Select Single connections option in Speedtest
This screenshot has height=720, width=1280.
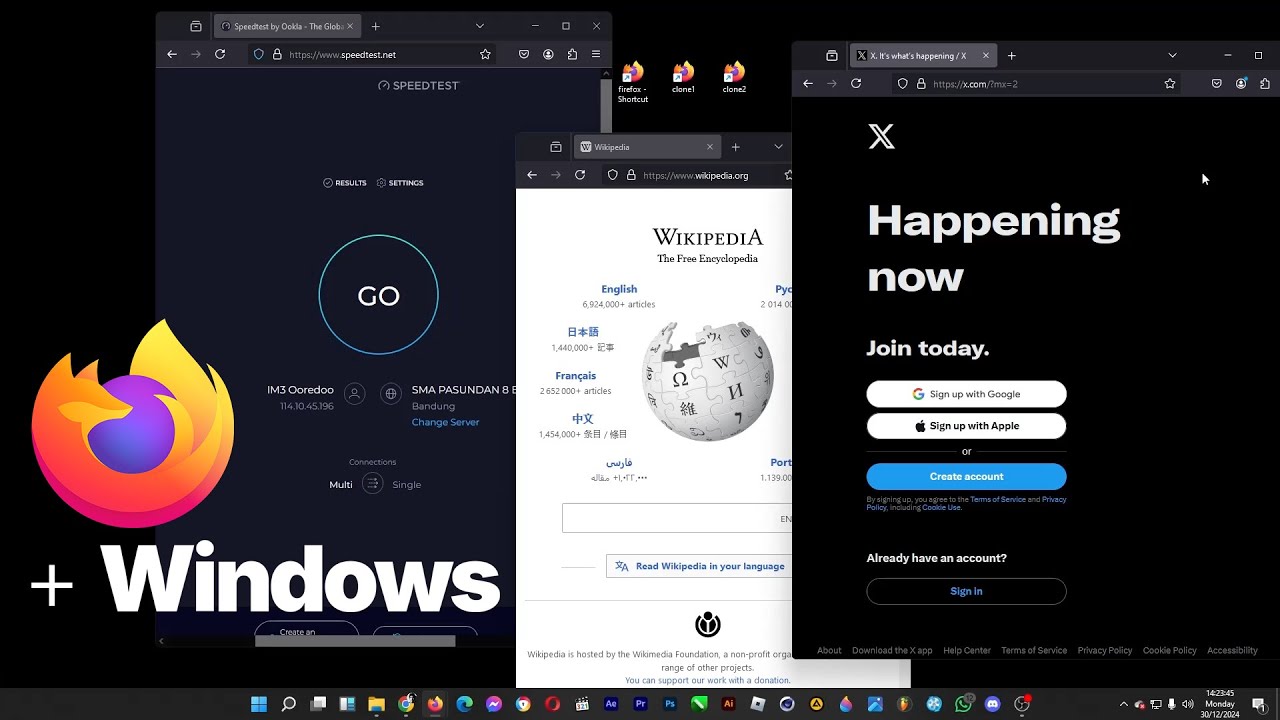[406, 484]
